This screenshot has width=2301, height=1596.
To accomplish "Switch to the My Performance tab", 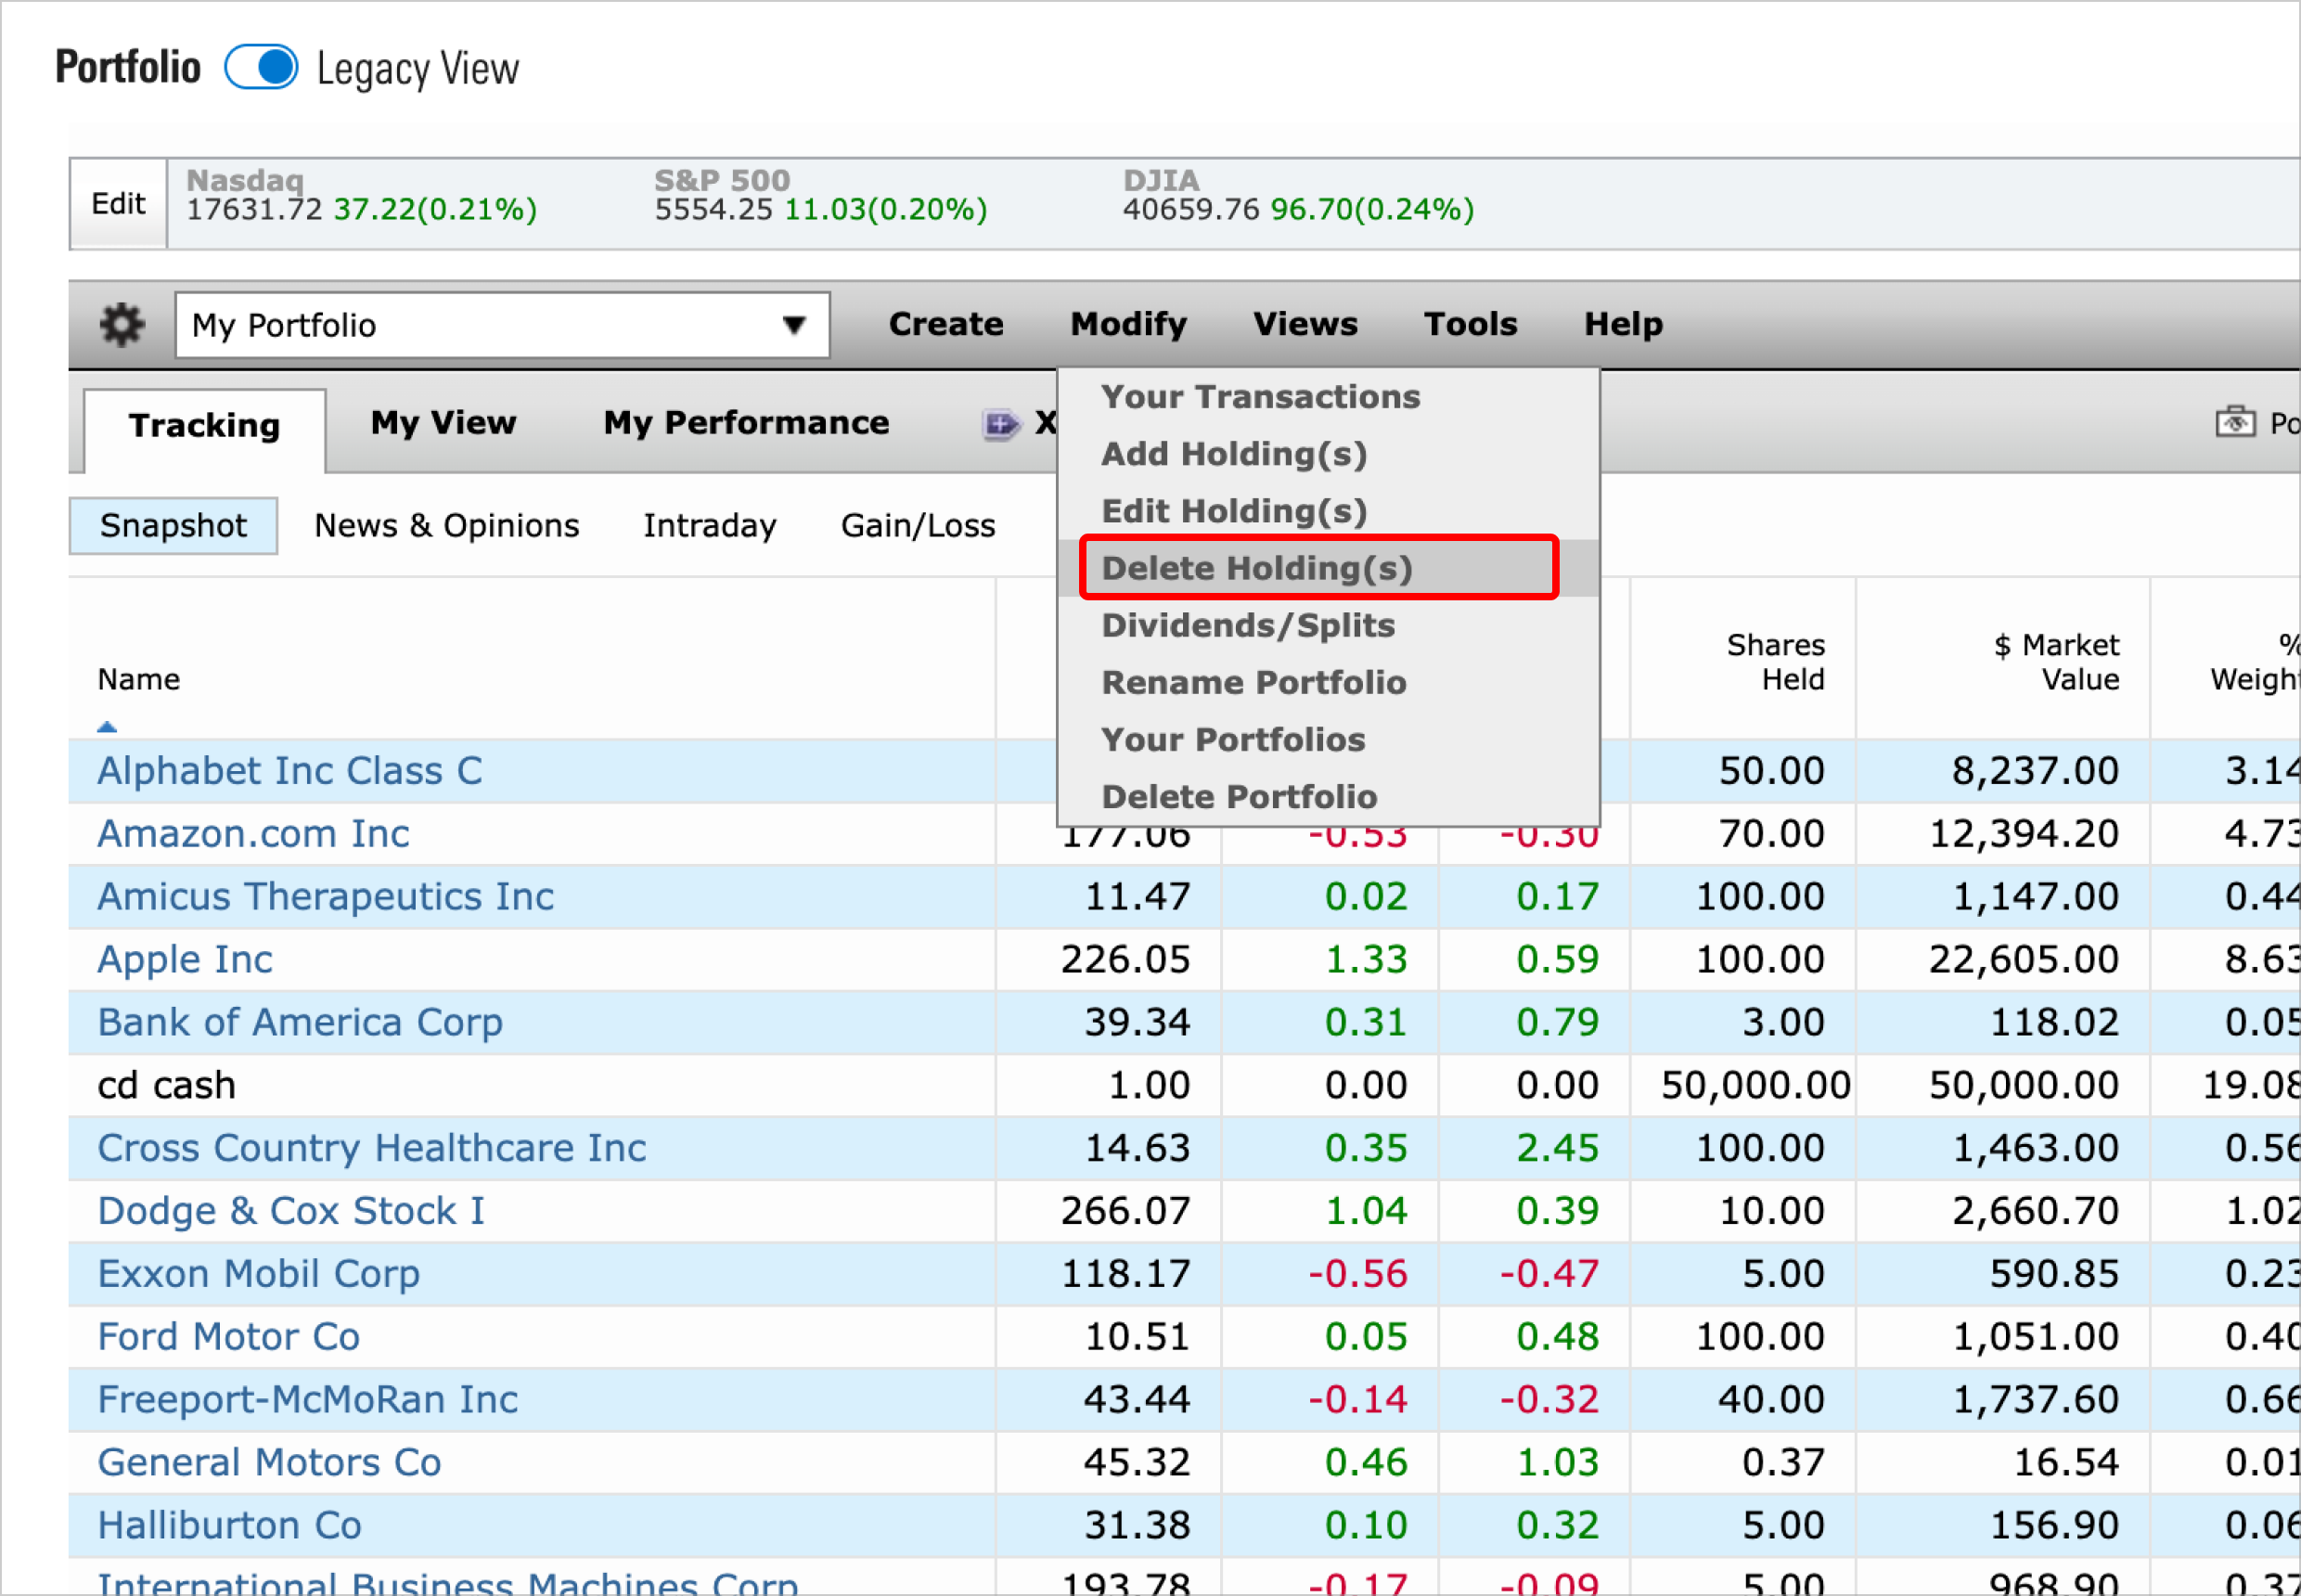I will coord(746,423).
